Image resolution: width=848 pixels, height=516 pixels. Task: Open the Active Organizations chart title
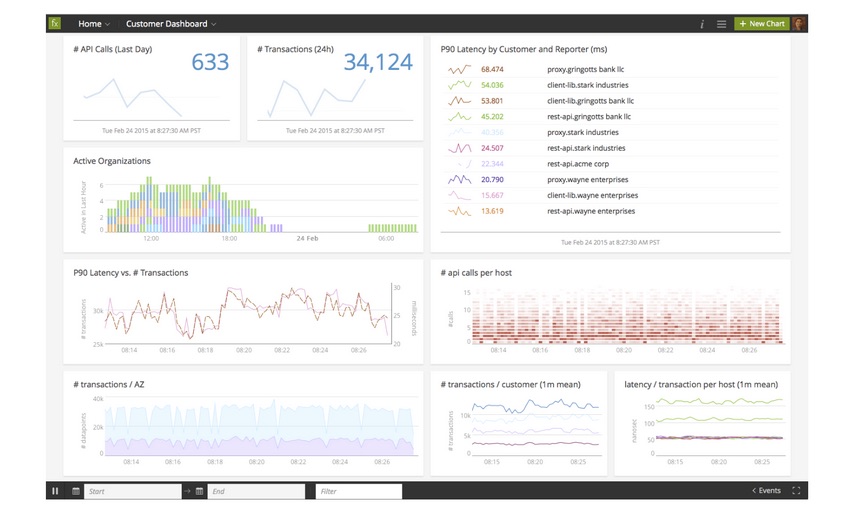[x=112, y=161]
